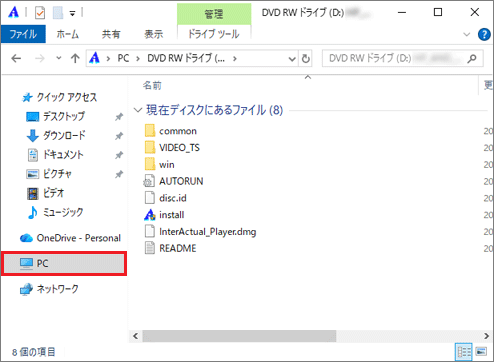
Task: Select the install application file
Action: pyautogui.click(x=164, y=215)
